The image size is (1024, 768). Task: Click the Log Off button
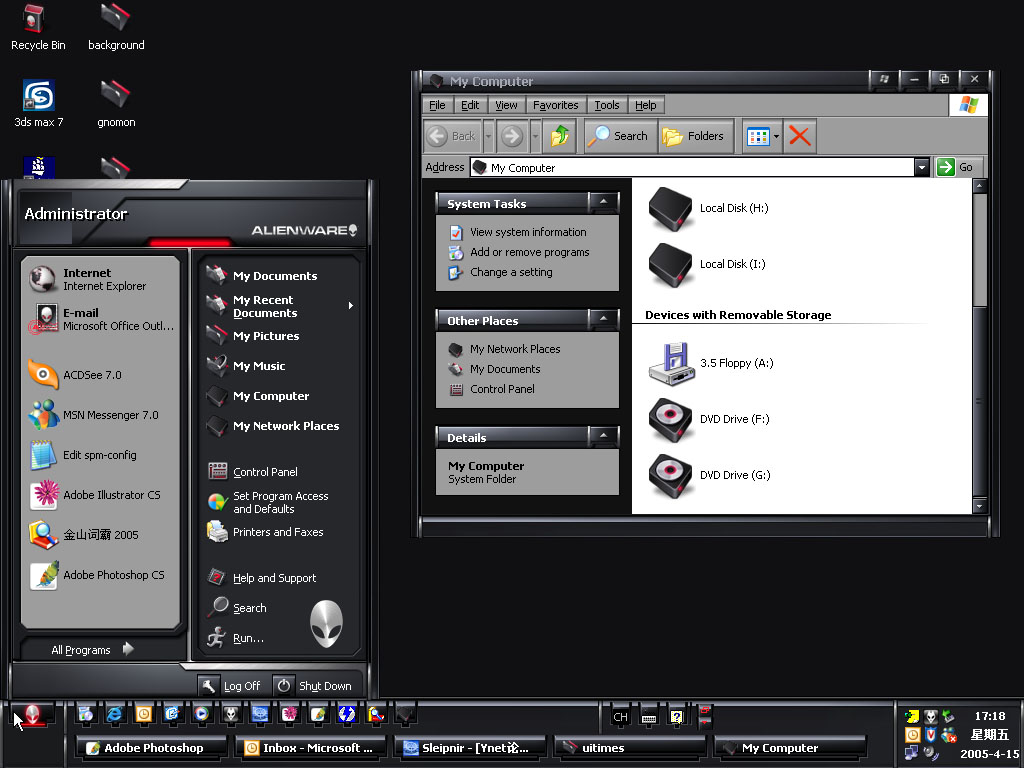click(231, 686)
